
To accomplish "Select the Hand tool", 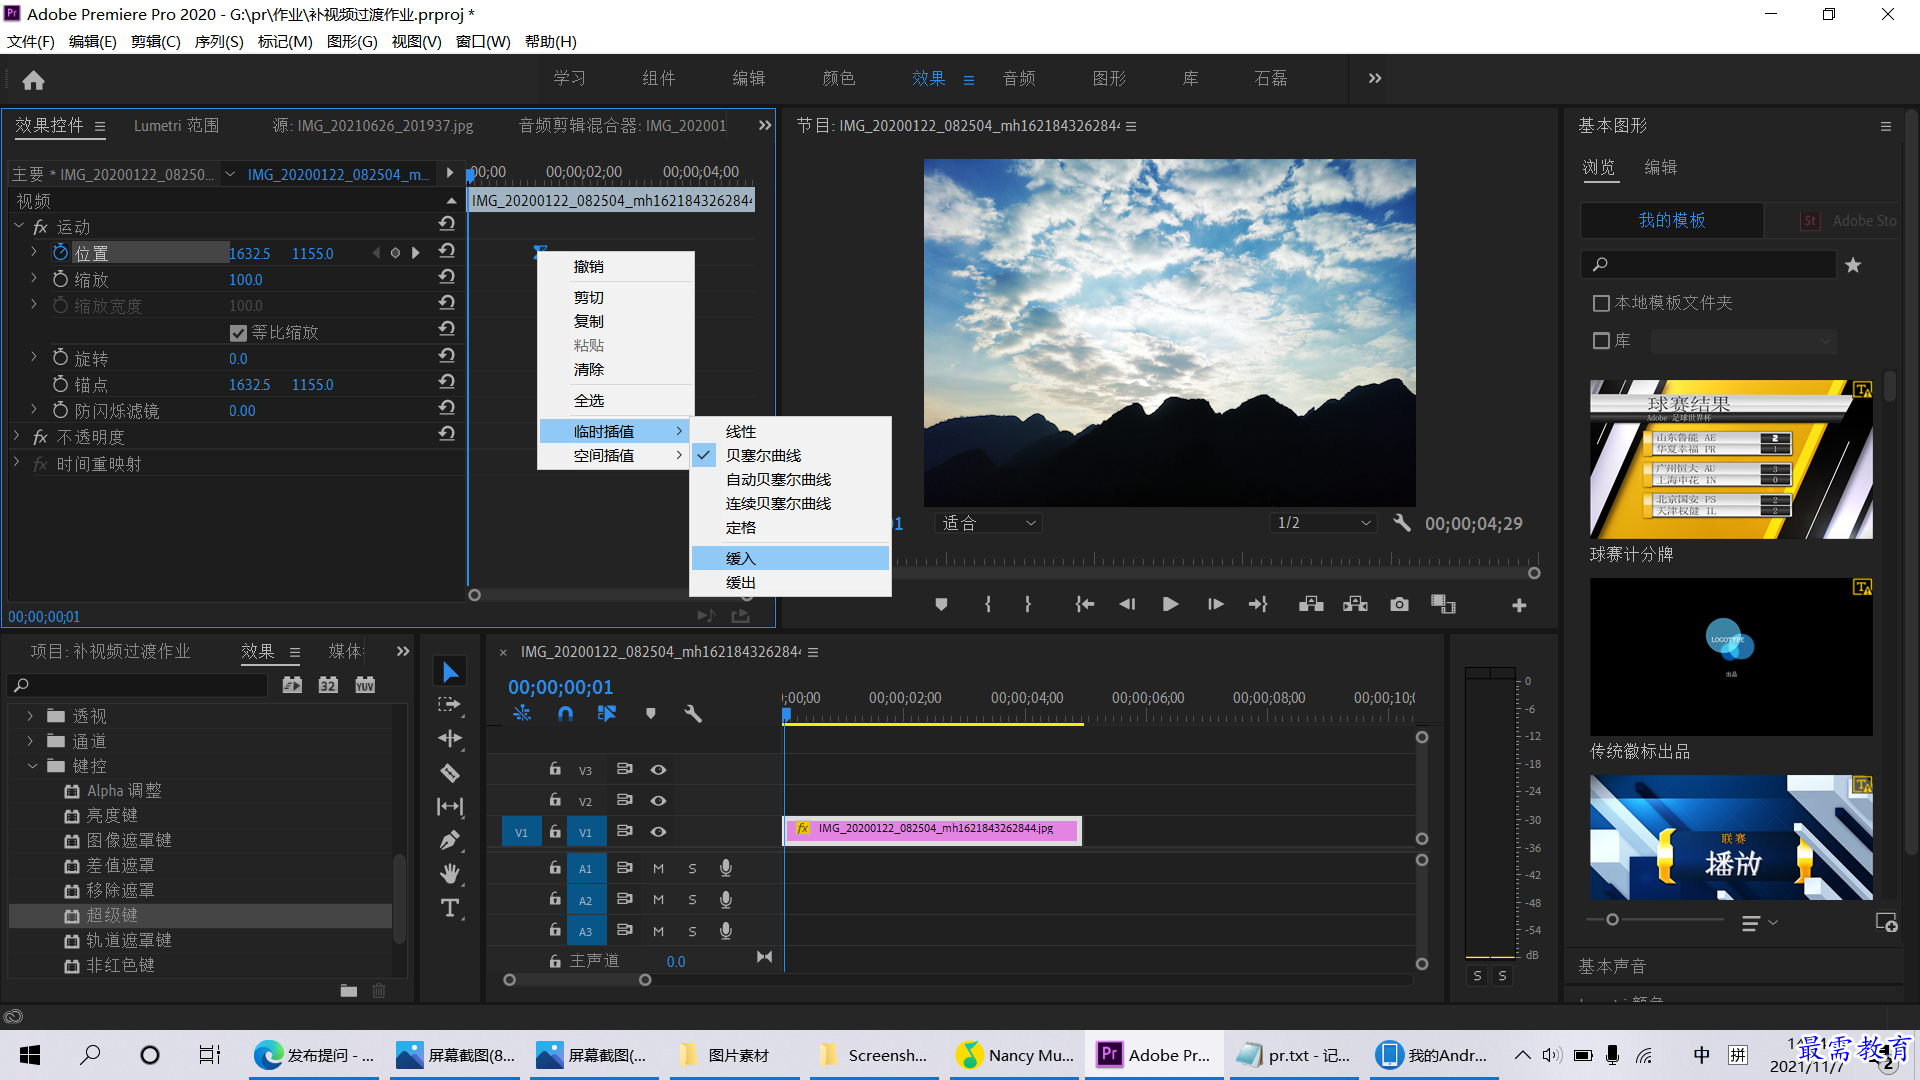I will click(450, 874).
